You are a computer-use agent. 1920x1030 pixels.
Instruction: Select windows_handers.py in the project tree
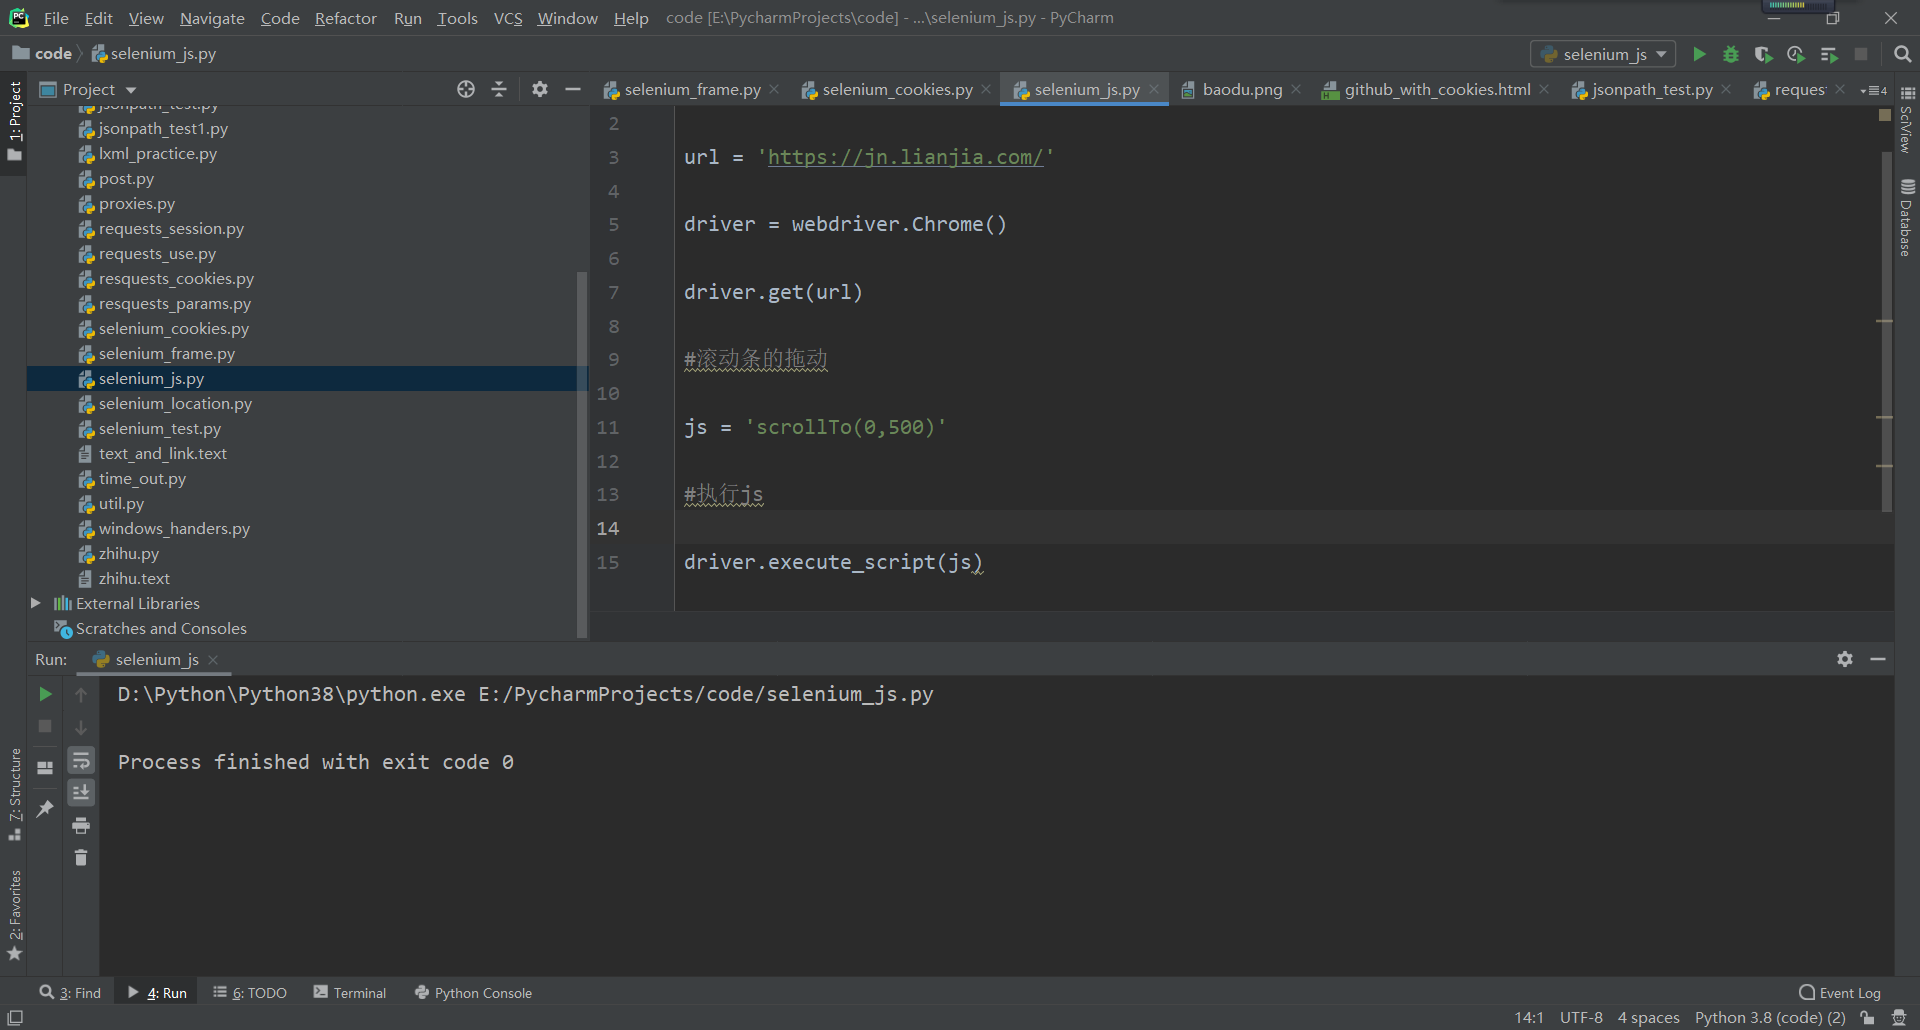coord(174,528)
